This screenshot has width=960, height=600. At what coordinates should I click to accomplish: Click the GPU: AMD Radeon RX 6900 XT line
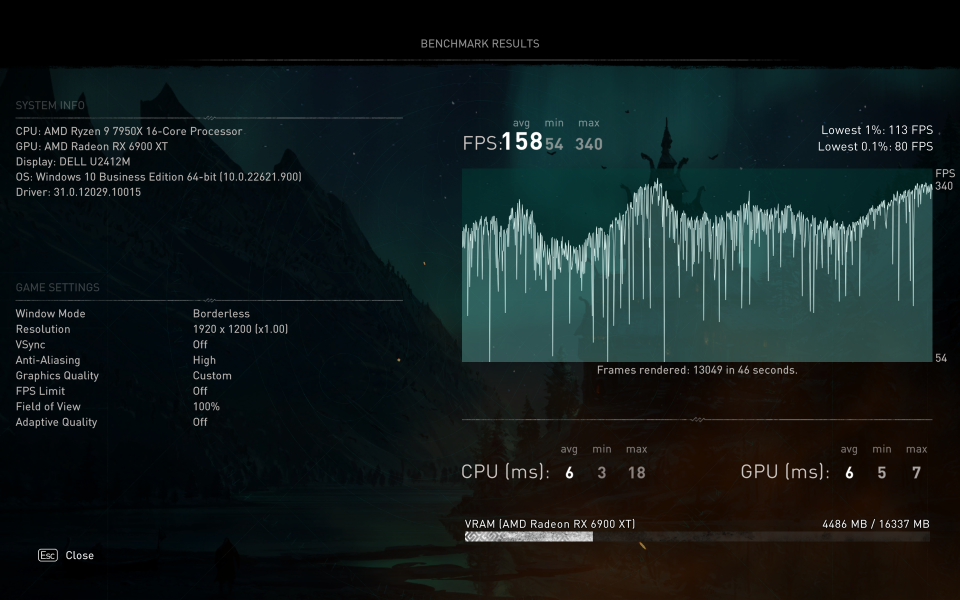92,146
